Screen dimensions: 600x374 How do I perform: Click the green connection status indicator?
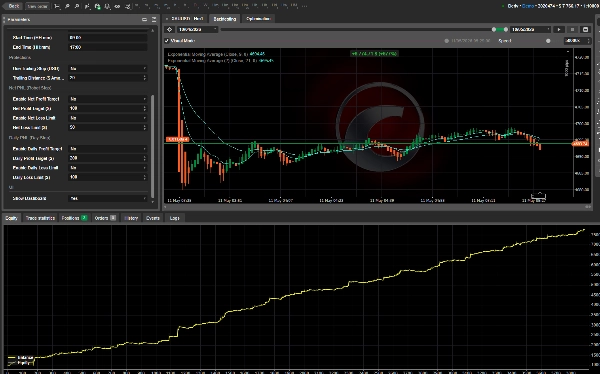503,6
